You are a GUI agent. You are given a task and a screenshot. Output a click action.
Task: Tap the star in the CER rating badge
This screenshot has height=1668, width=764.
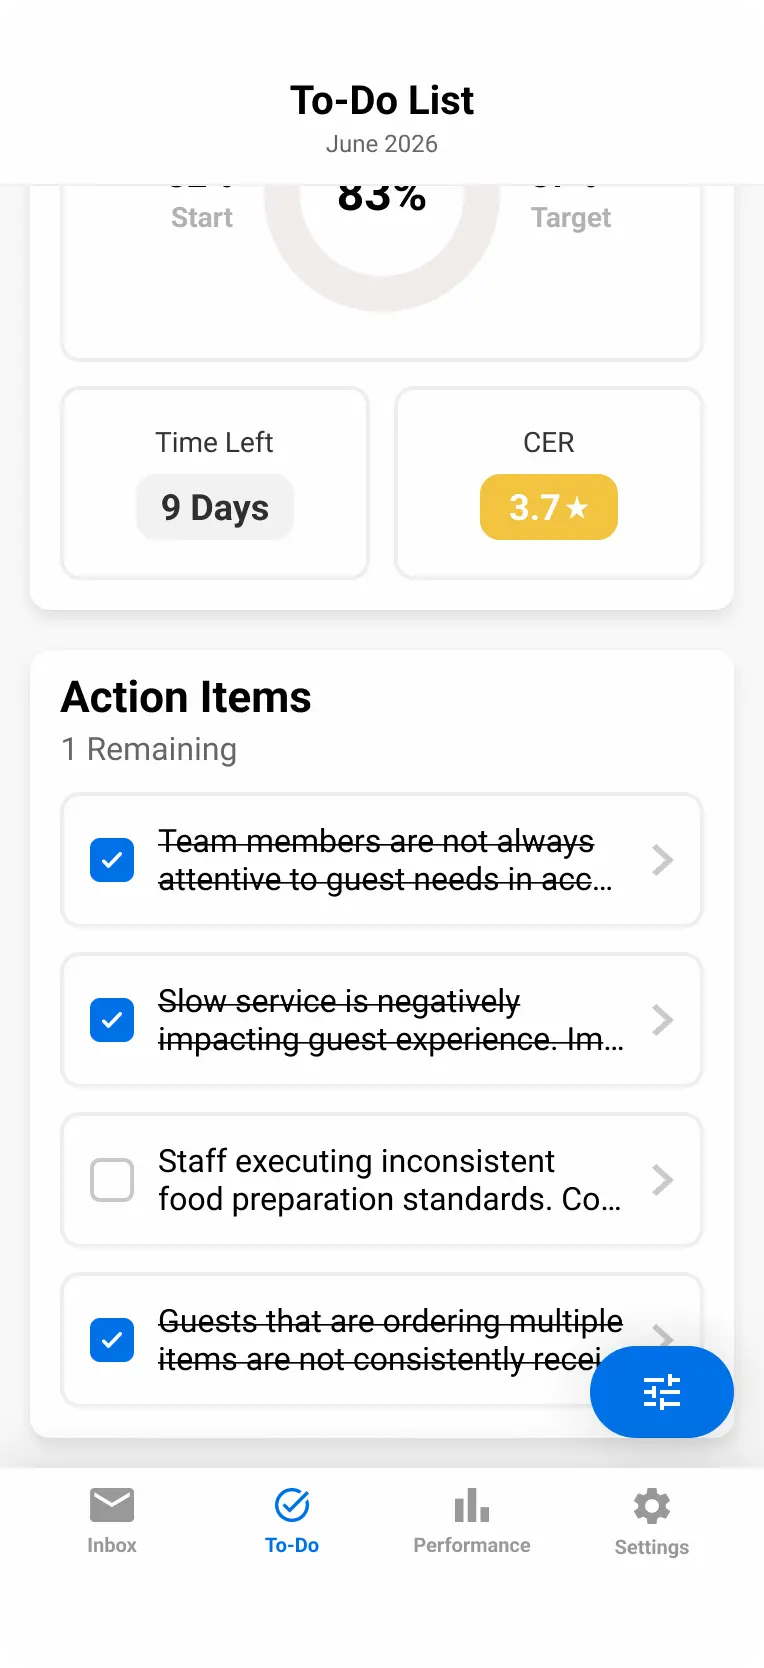click(x=577, y=508)
